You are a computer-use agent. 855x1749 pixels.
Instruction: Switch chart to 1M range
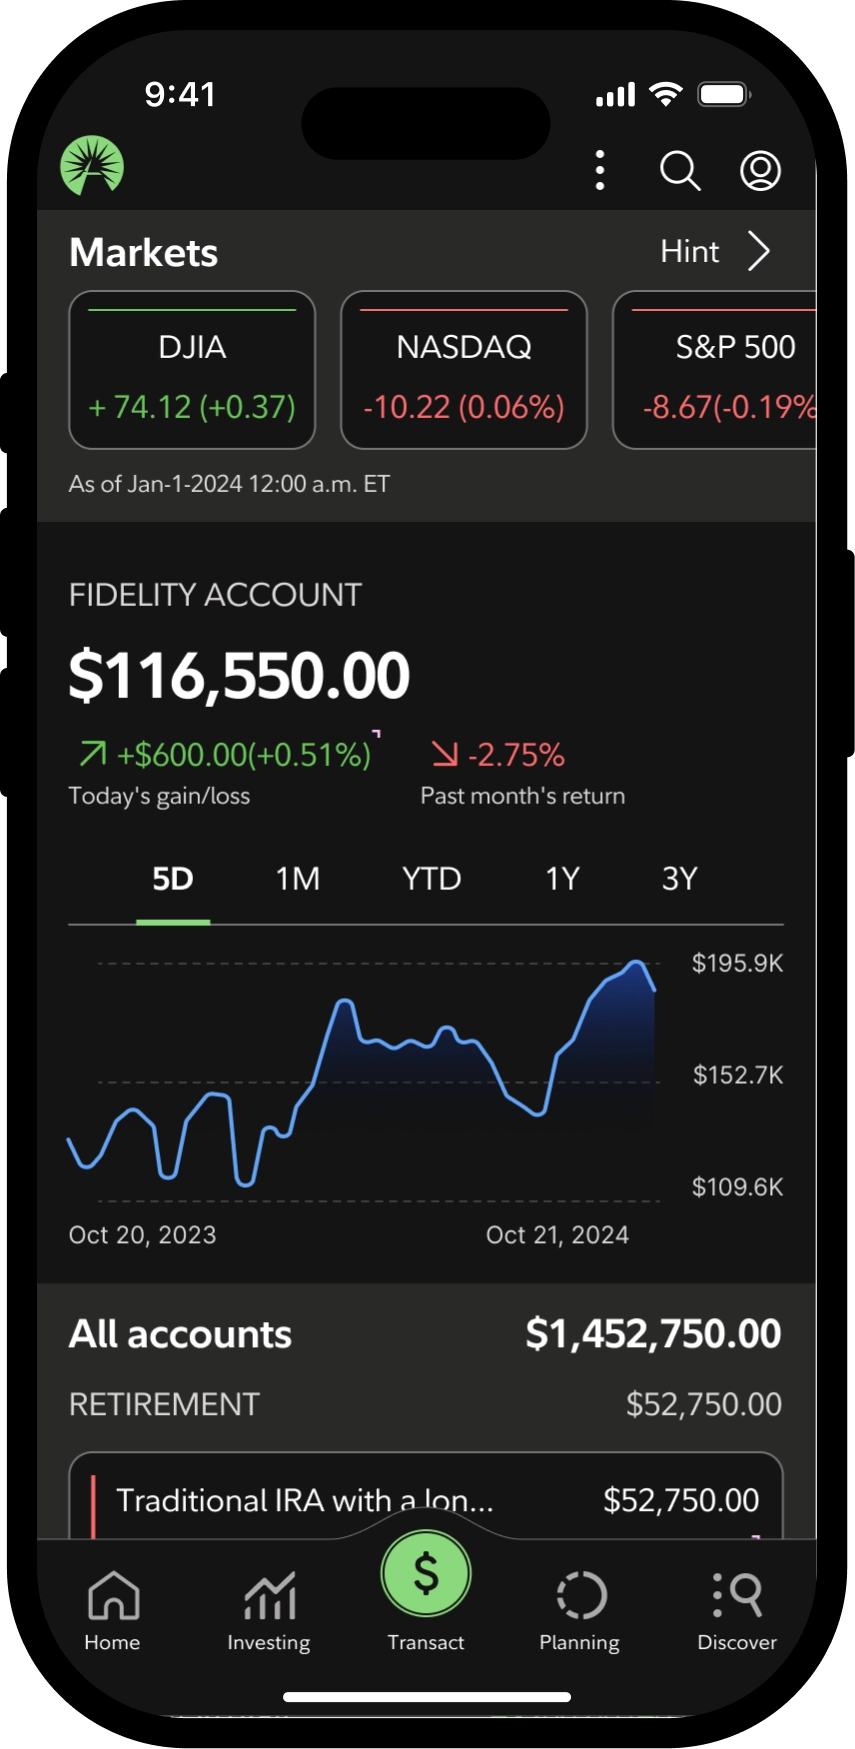click(298, 879)
